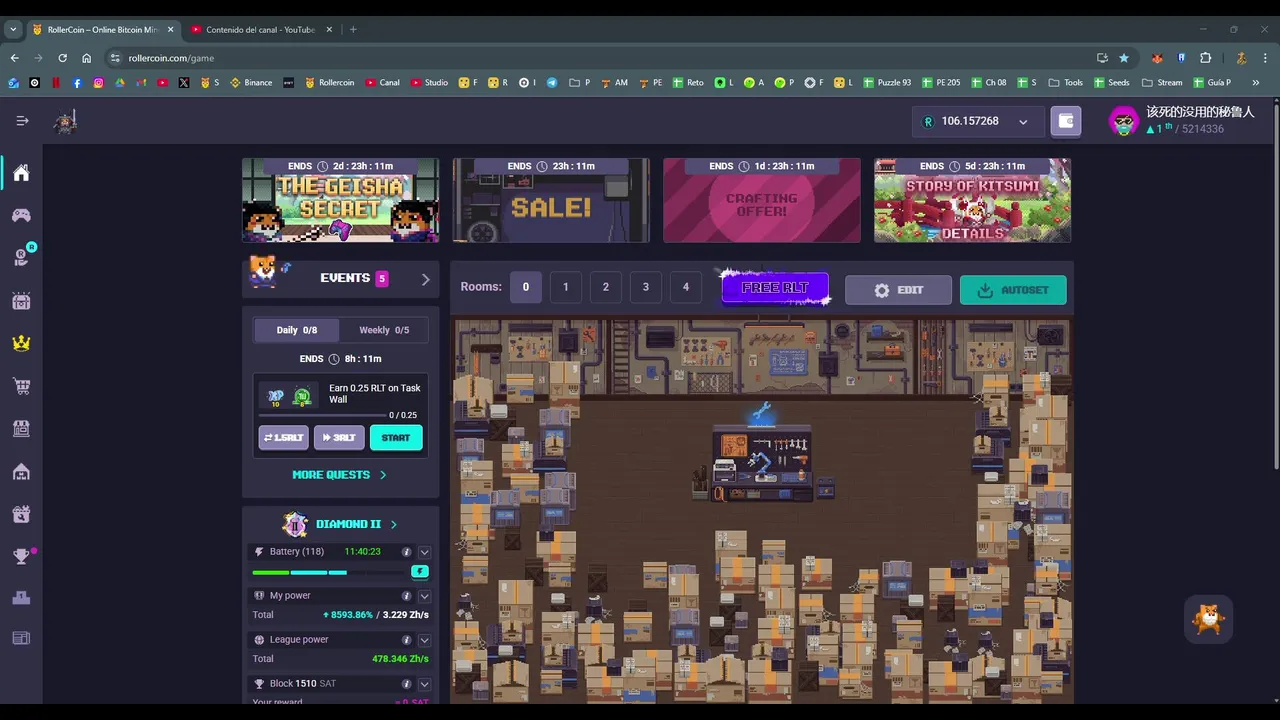Click the FREE RLT button
Viewport: 1280px width, 720px height.
775,288
